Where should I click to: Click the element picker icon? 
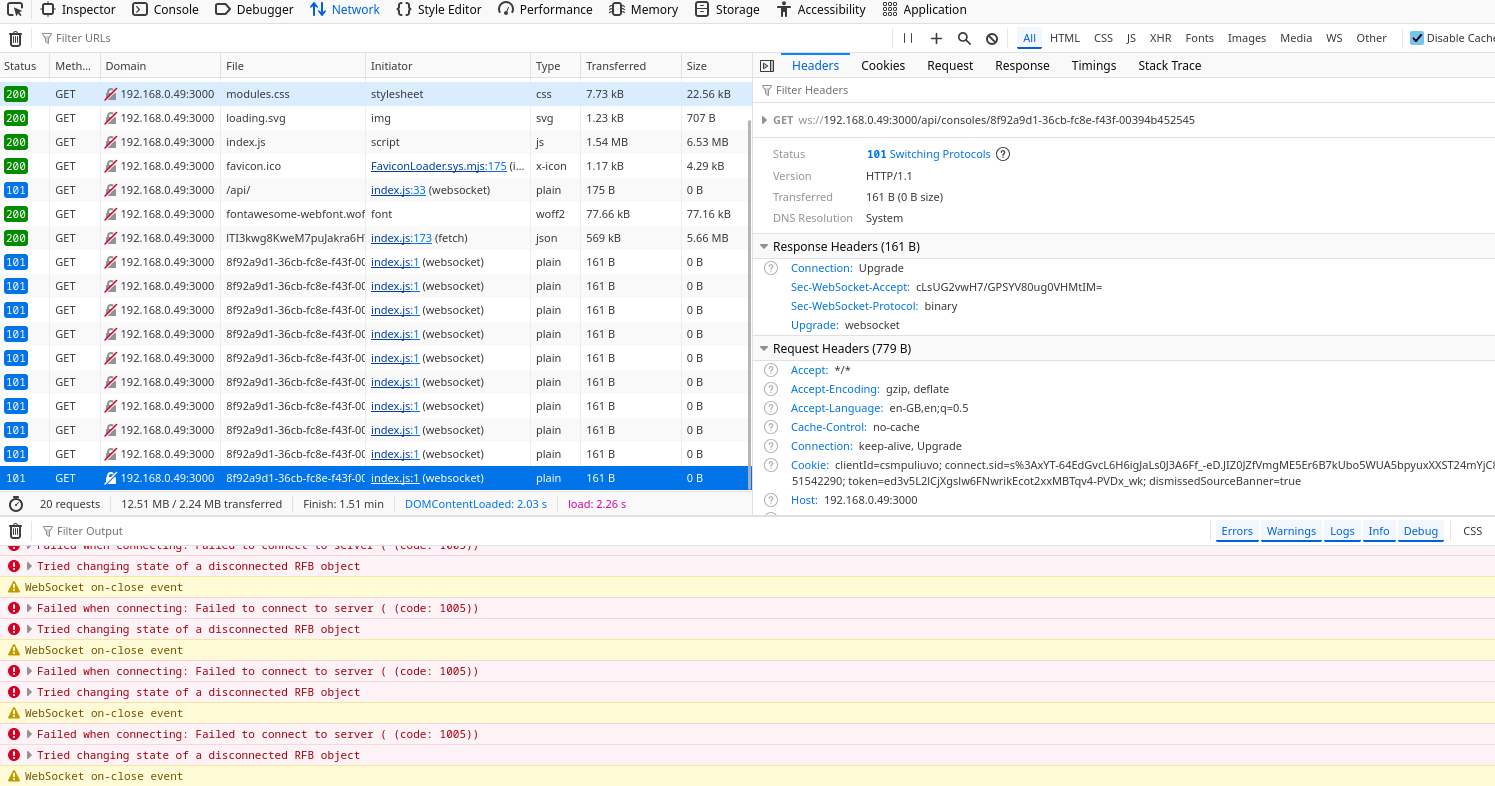[x=15, y=9]
